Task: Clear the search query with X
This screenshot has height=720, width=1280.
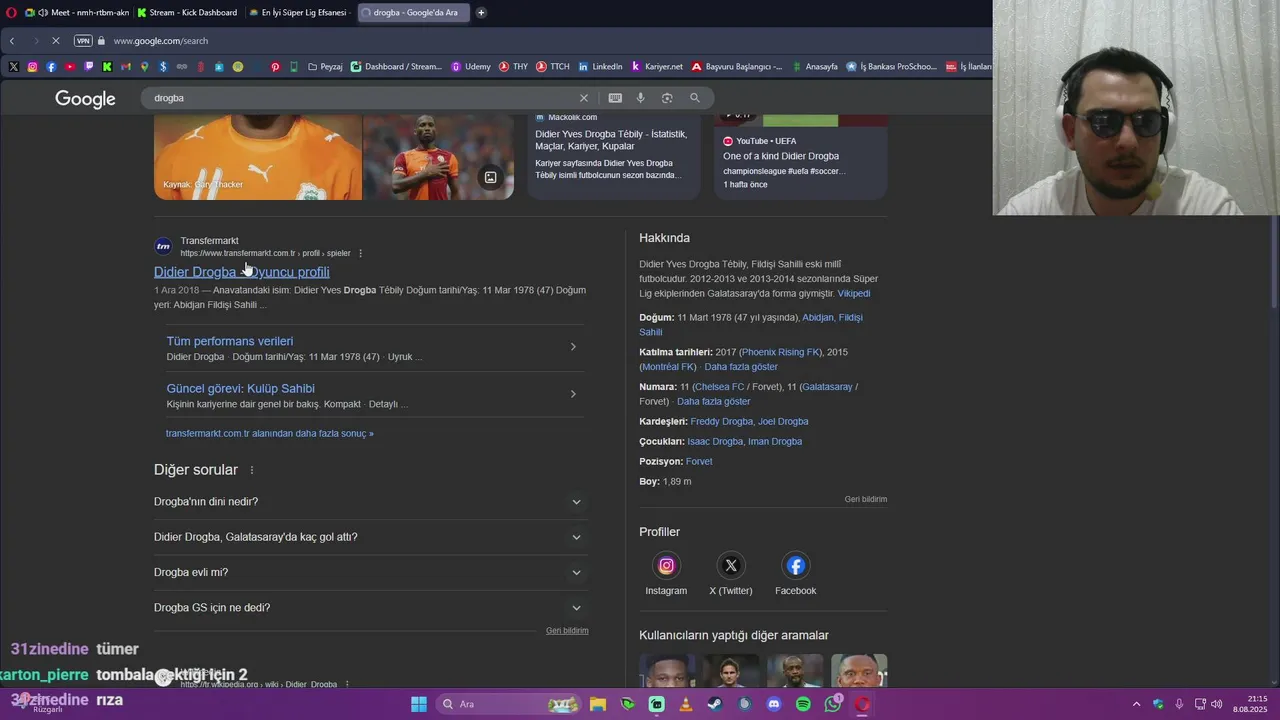Action: [584, 98]
